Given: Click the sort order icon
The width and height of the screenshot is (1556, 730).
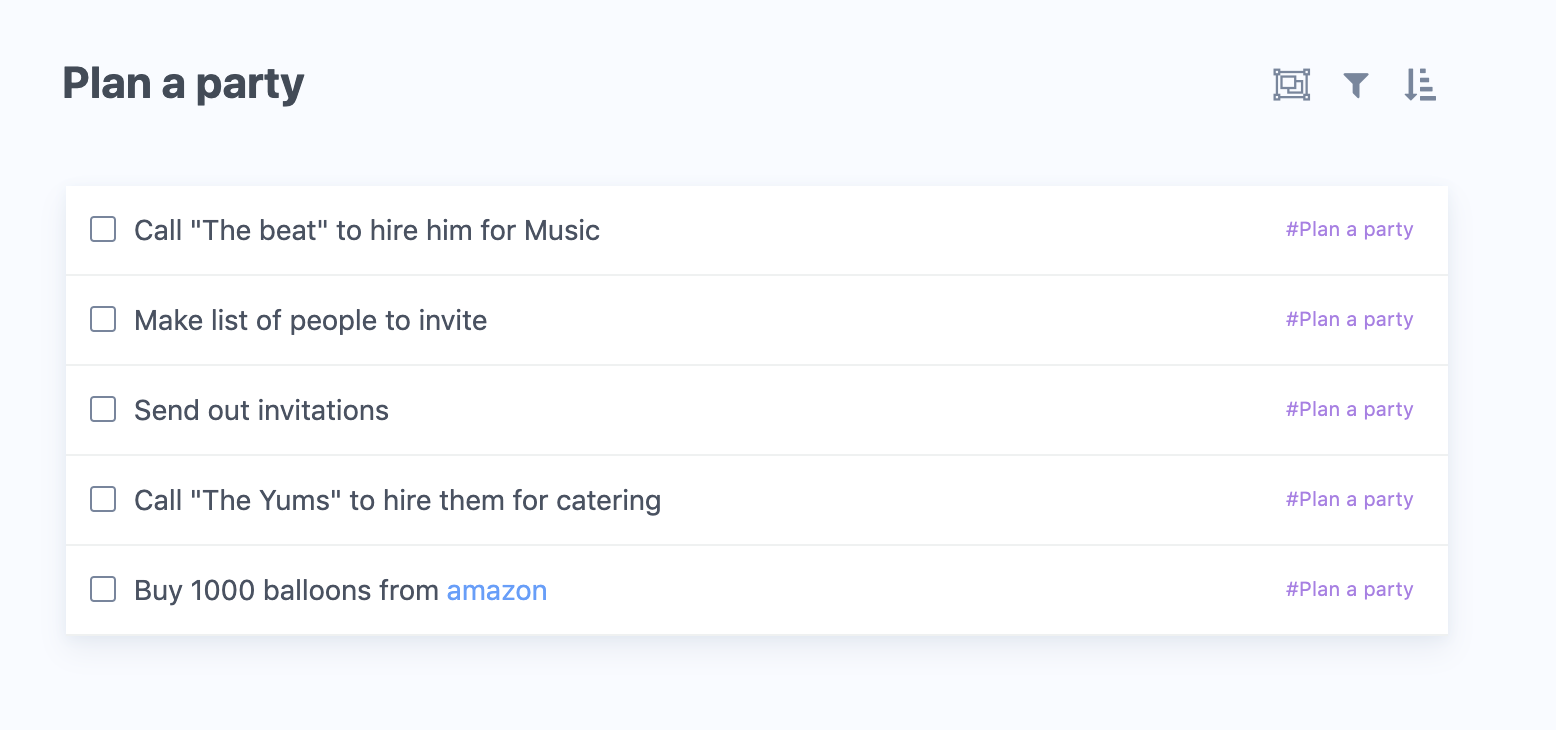Looking at the screenshot, I should pos(1420,85).
